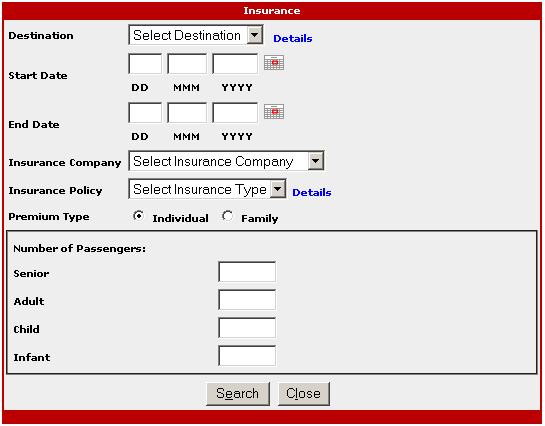545x426 pixels.
Task: Open the Details link next to Destination
Action: click(x=293, y=39)
